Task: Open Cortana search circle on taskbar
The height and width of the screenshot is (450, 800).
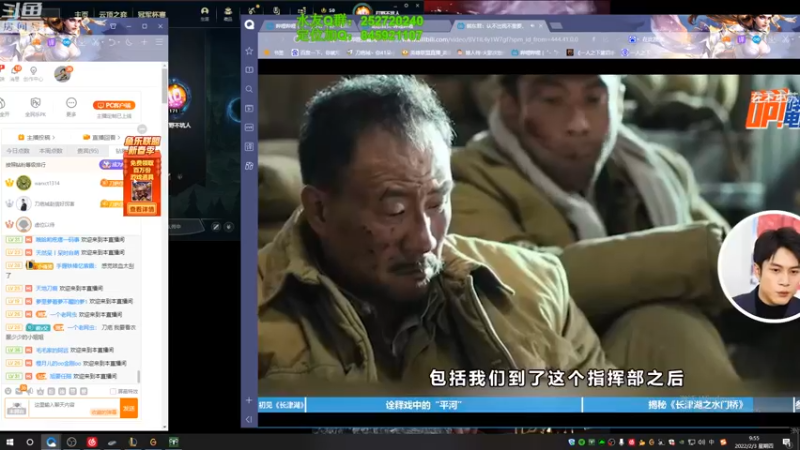Action: pyautogui.click(x=30, y=442)
